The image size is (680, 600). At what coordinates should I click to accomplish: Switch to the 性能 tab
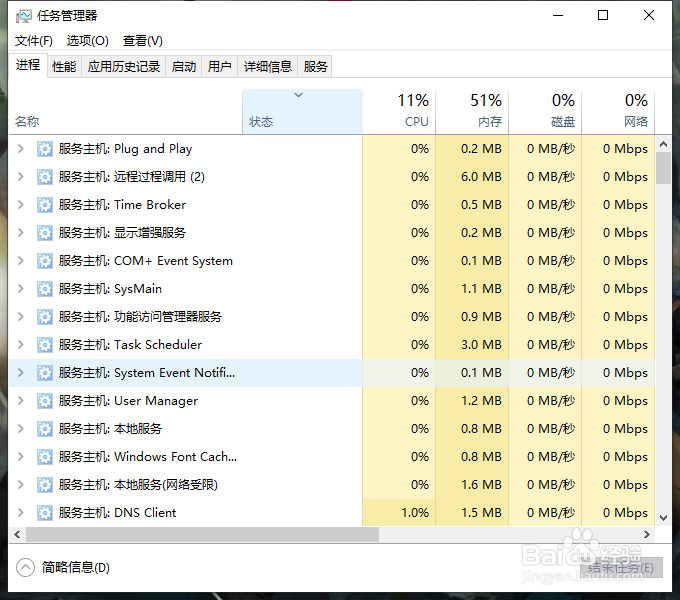pos(64,67)
